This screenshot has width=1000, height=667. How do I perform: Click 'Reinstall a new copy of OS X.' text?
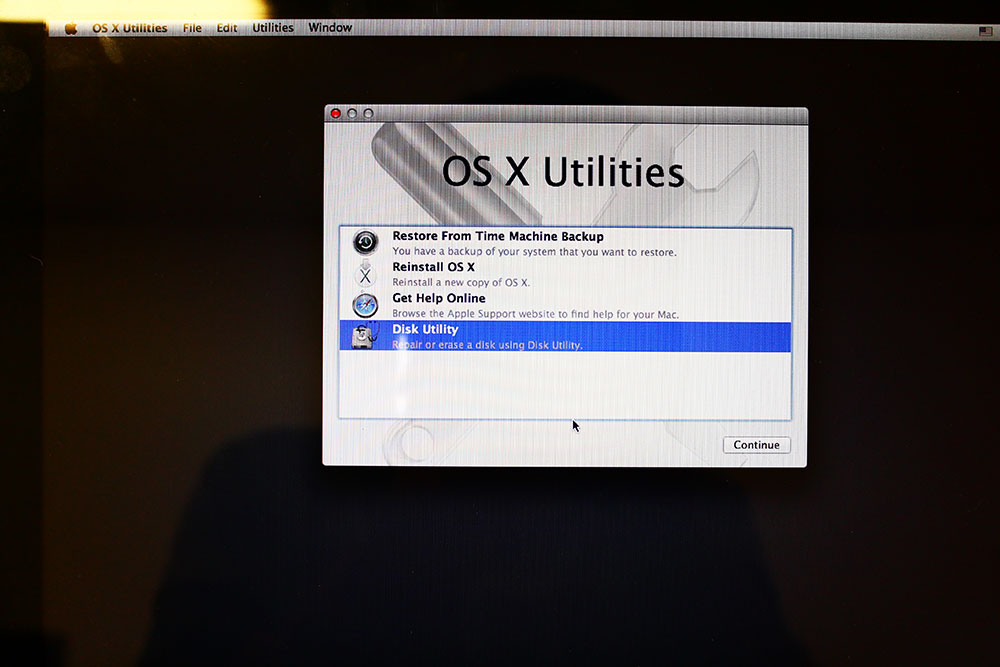pos(460,282)
